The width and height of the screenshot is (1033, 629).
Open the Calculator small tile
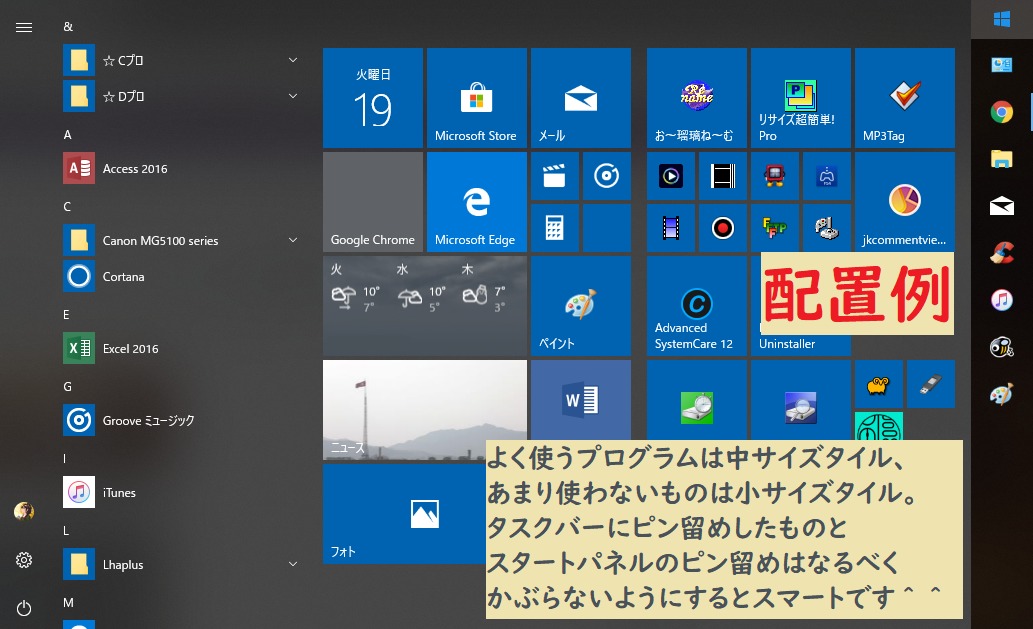555,228
